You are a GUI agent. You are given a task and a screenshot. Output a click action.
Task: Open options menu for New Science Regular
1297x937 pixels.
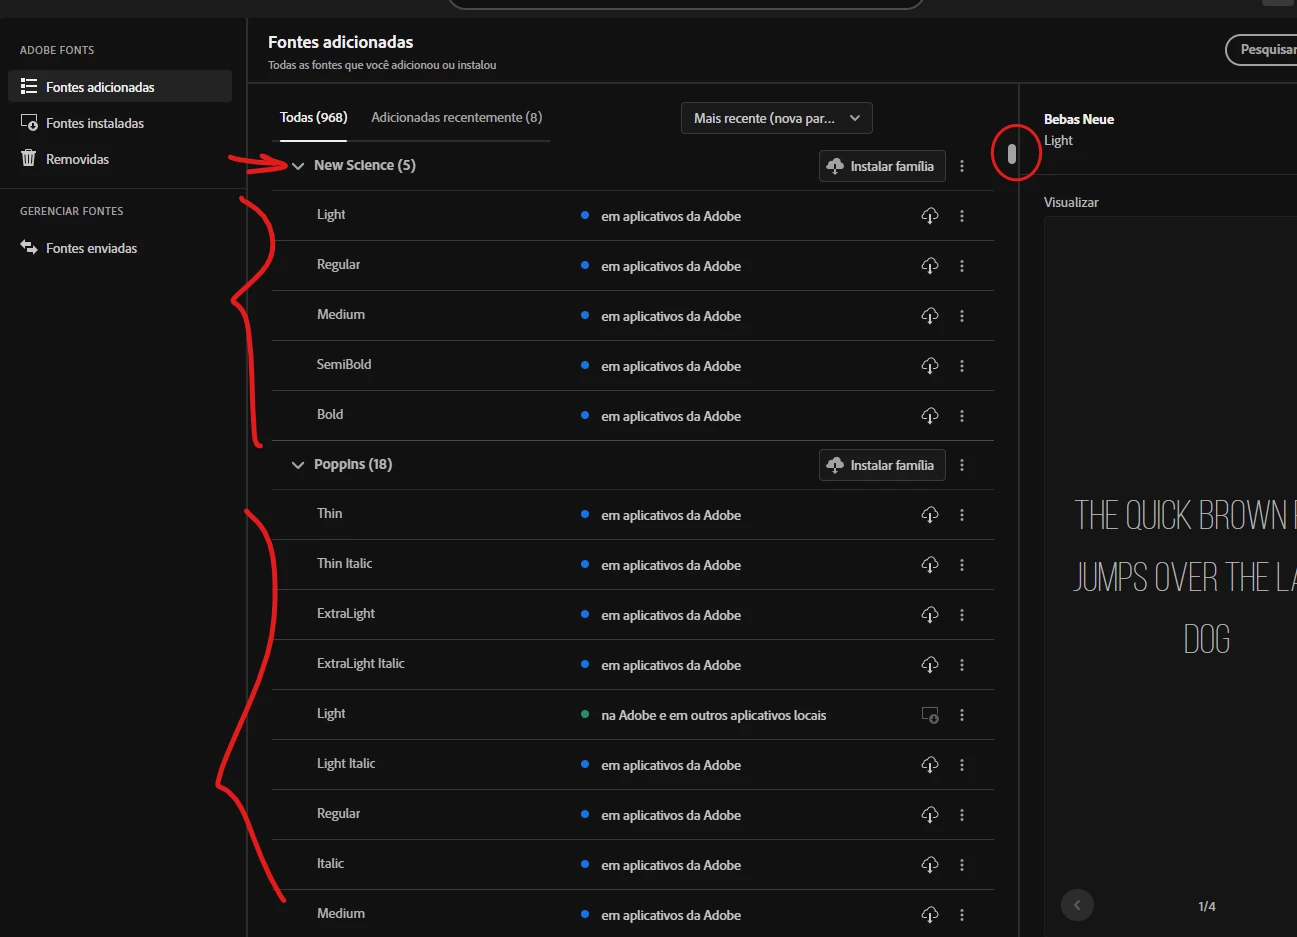pos(962,266)
